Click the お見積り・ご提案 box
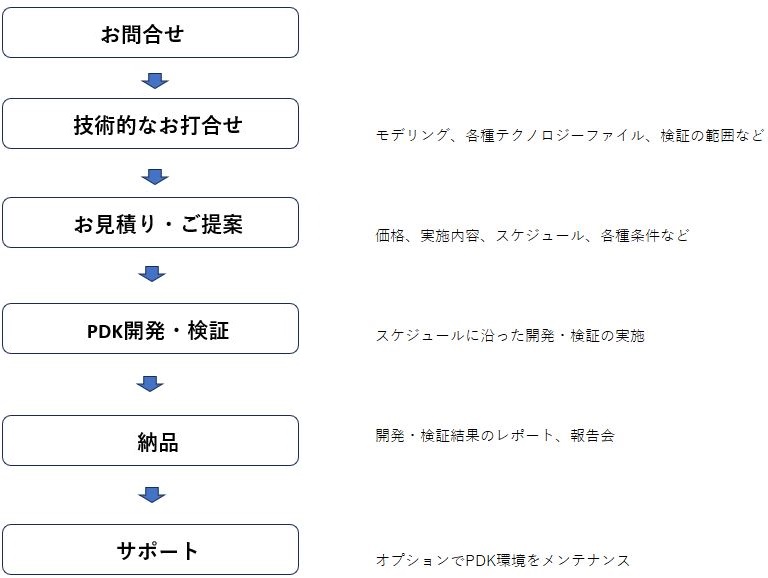The width and height of the screenshot is (768, 578). pyautogui.click(x=150, y=222)
